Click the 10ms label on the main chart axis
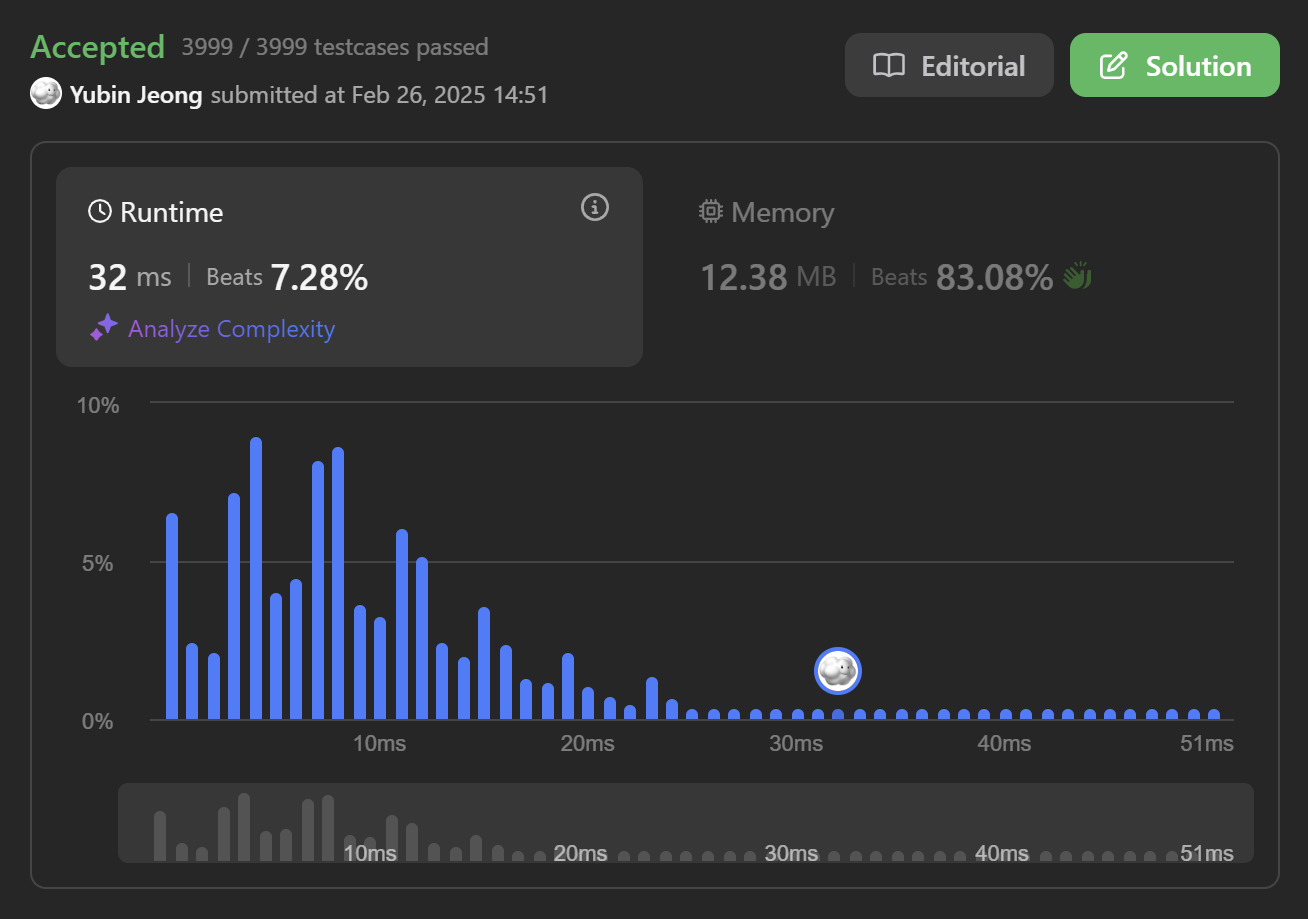Viewport: 1308px width, 919px height. 381,744
